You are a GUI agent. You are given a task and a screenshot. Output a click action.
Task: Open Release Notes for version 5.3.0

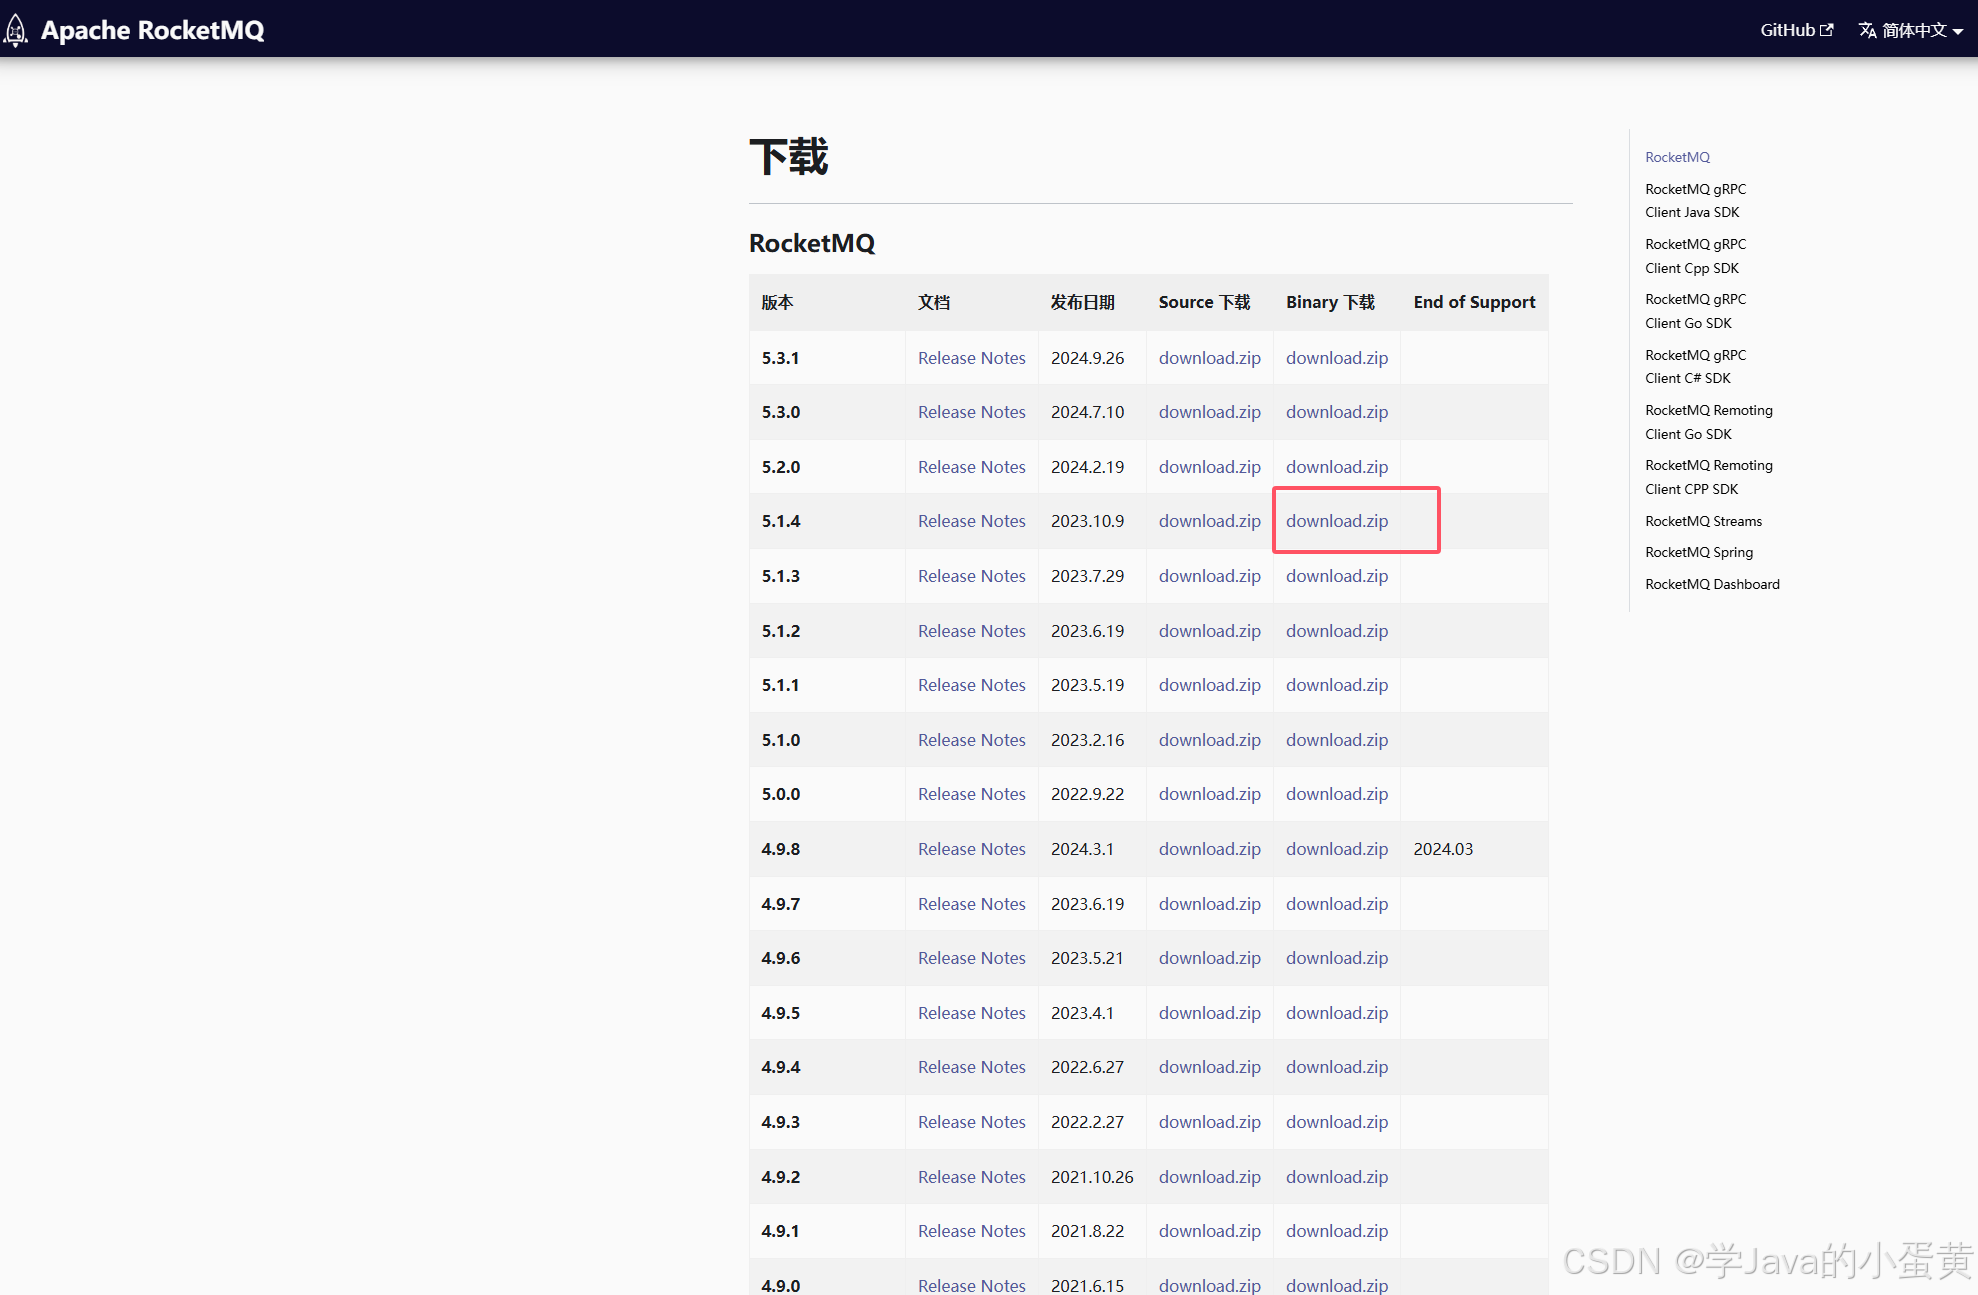click(x=971, y=412)
